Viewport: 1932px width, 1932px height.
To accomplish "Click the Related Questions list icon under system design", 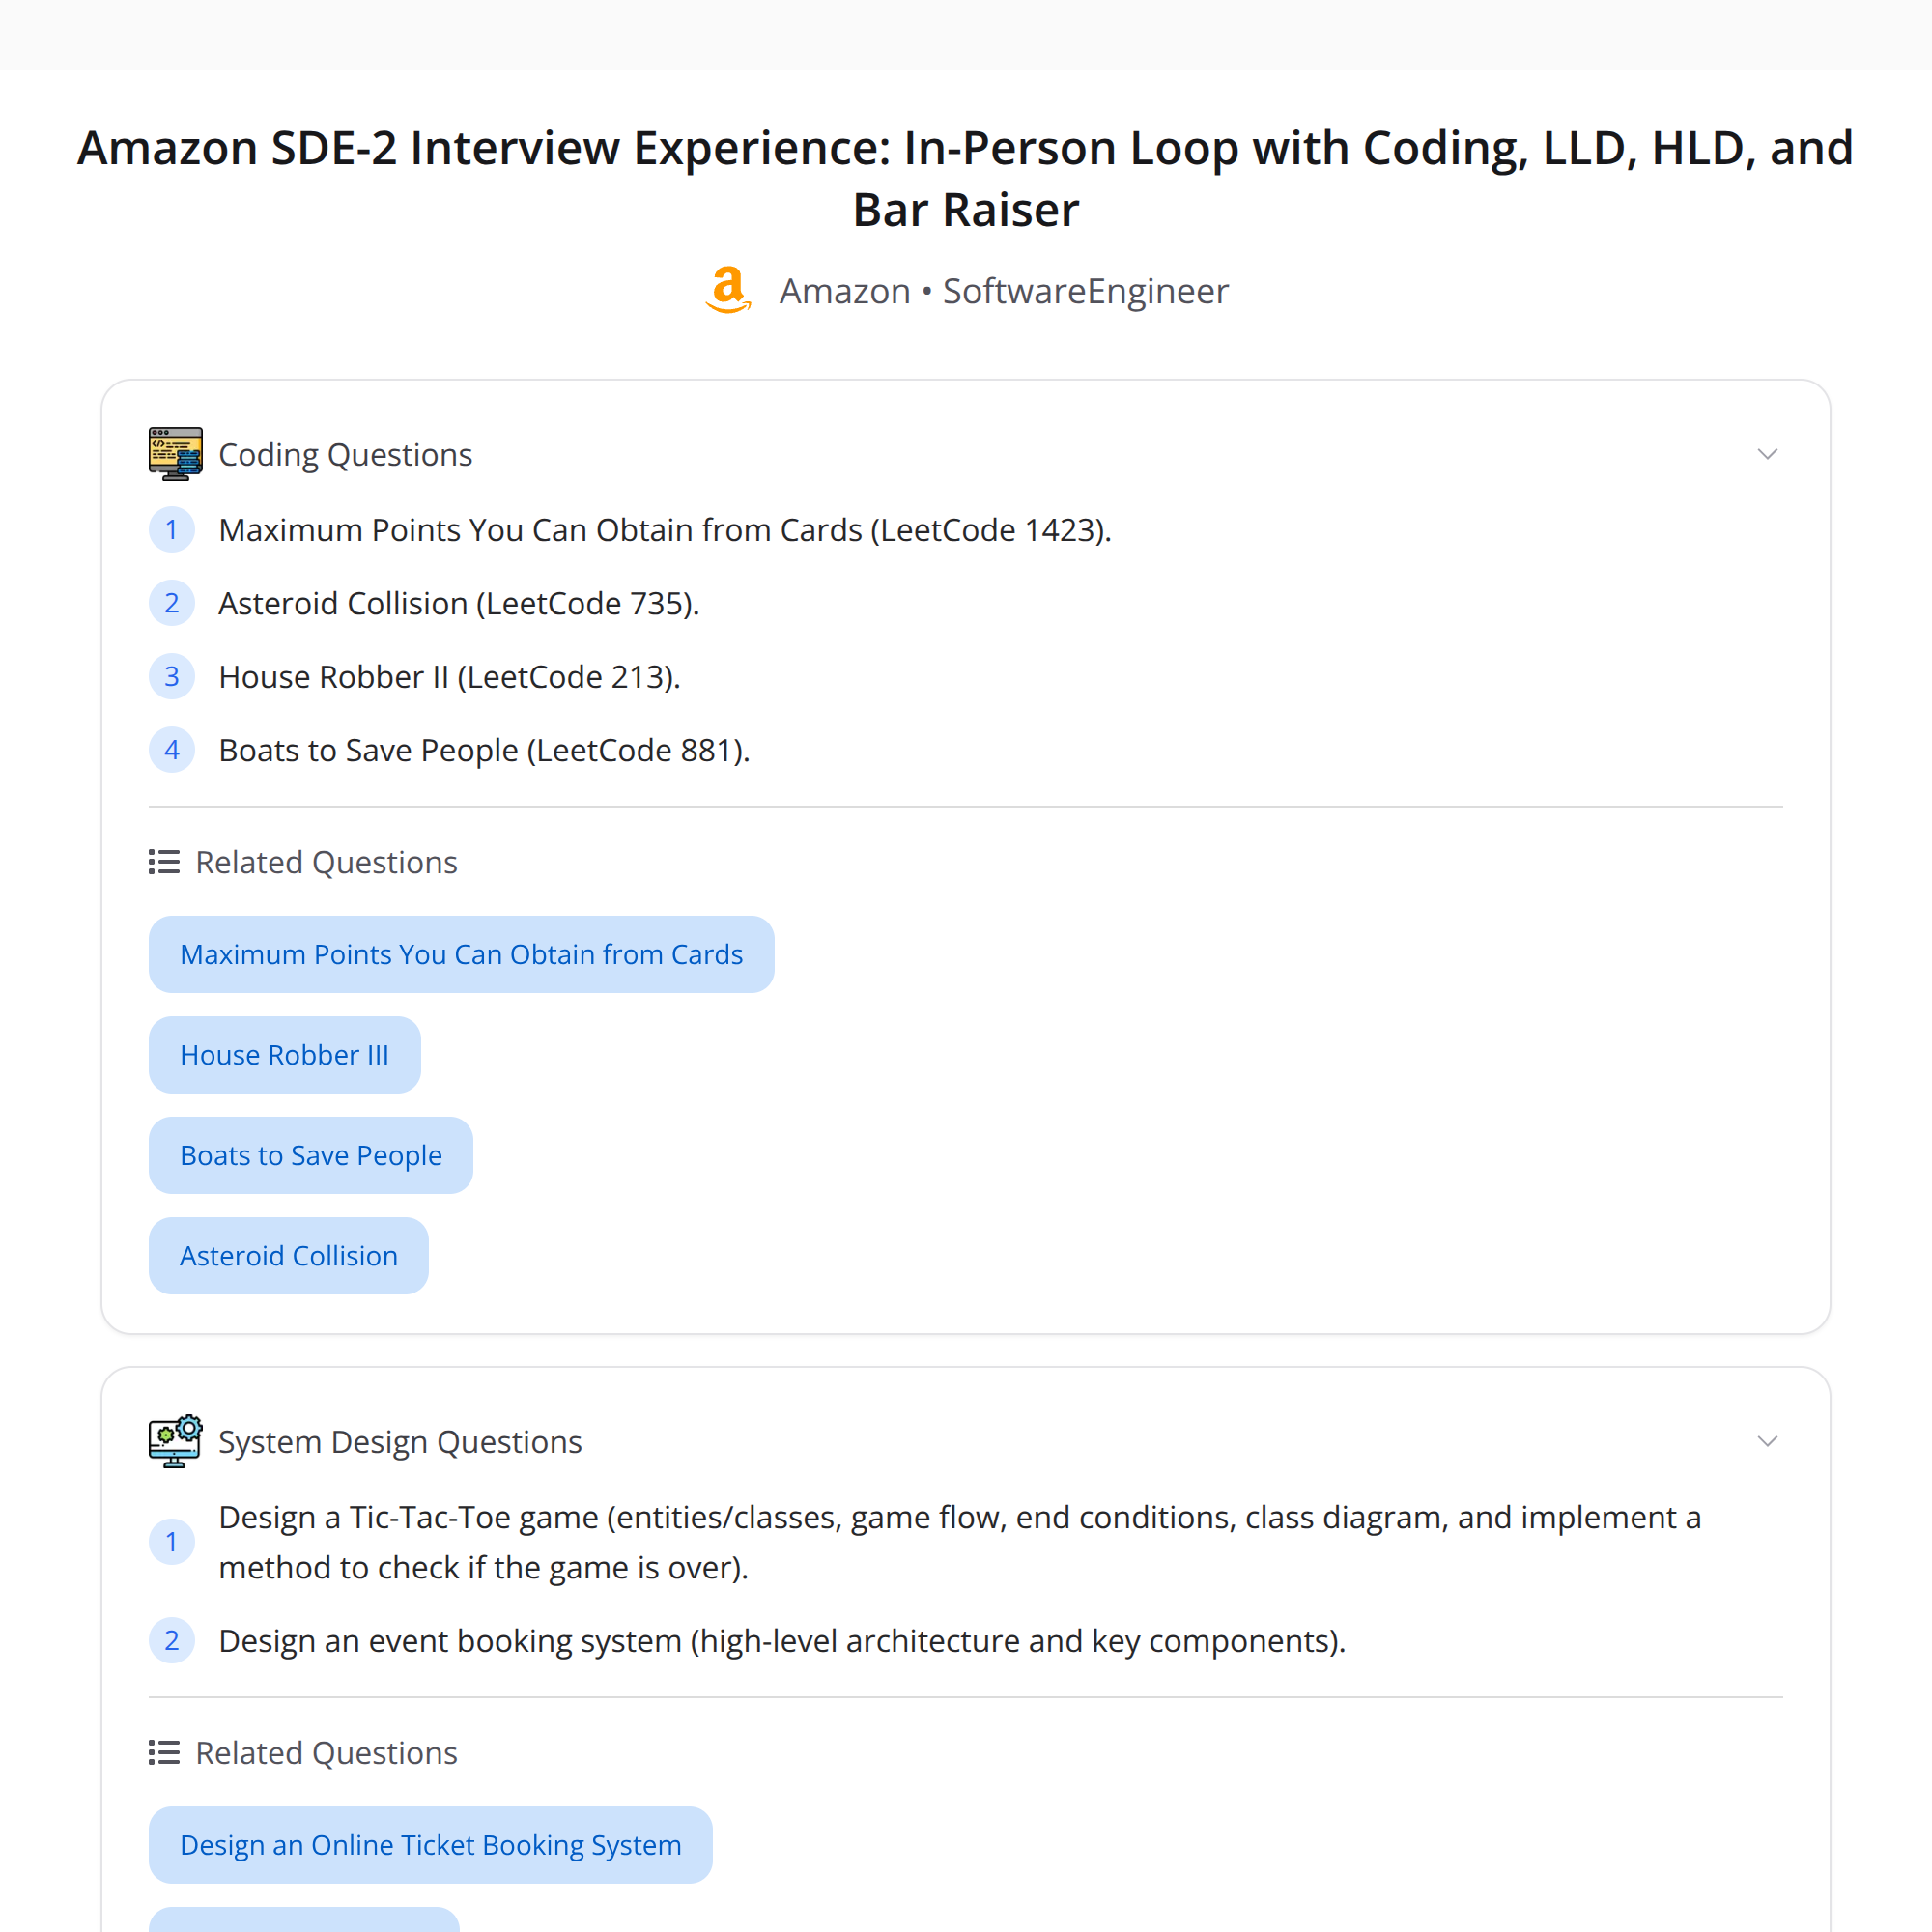I will coord(163,1752).
